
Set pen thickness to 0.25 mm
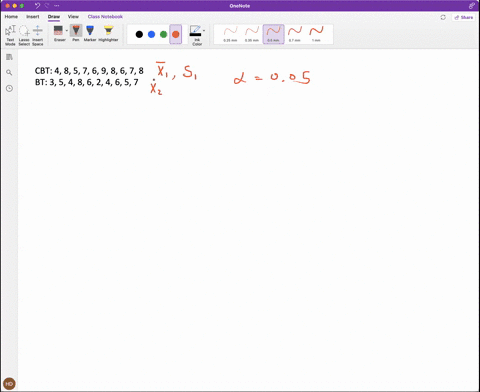pos(230,34)
